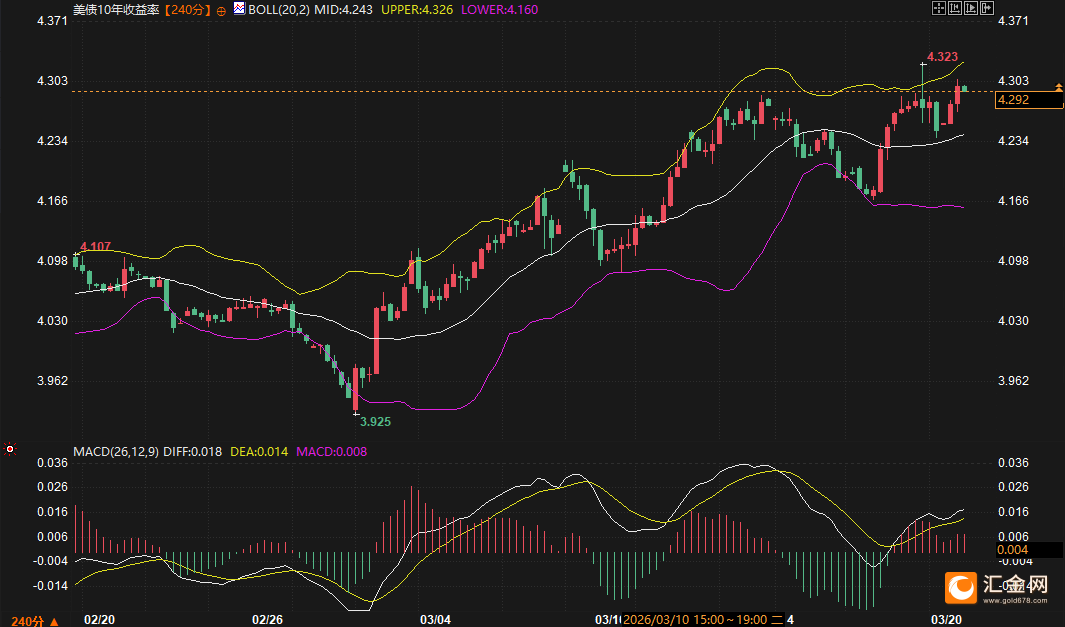
Task: Click the orange double-arrow price marker
Action: click(x=1058, y=89)
